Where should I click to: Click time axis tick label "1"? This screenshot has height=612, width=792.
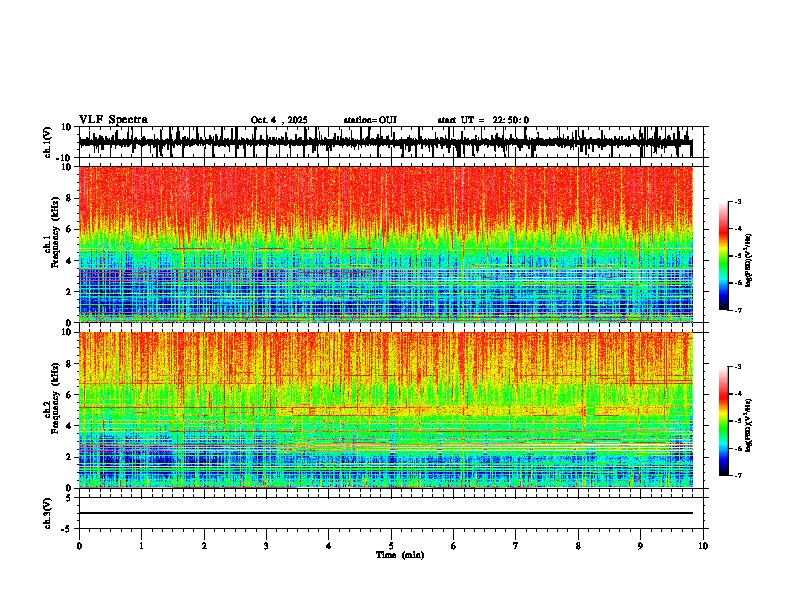[141, 546]
